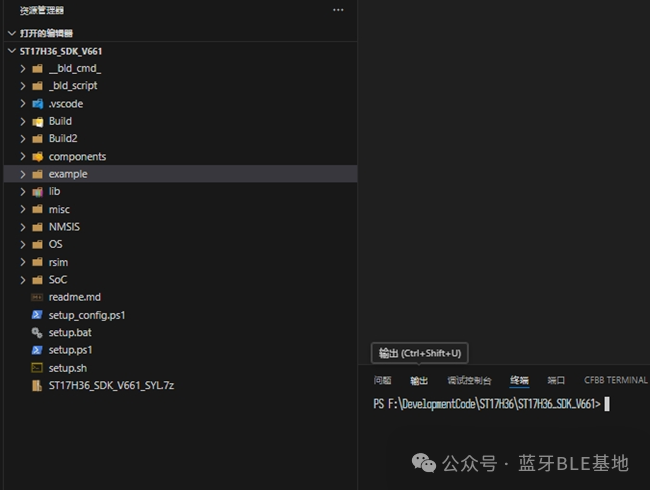
Task: Click the Build2 folder icon
Action: tap(37, 138)
